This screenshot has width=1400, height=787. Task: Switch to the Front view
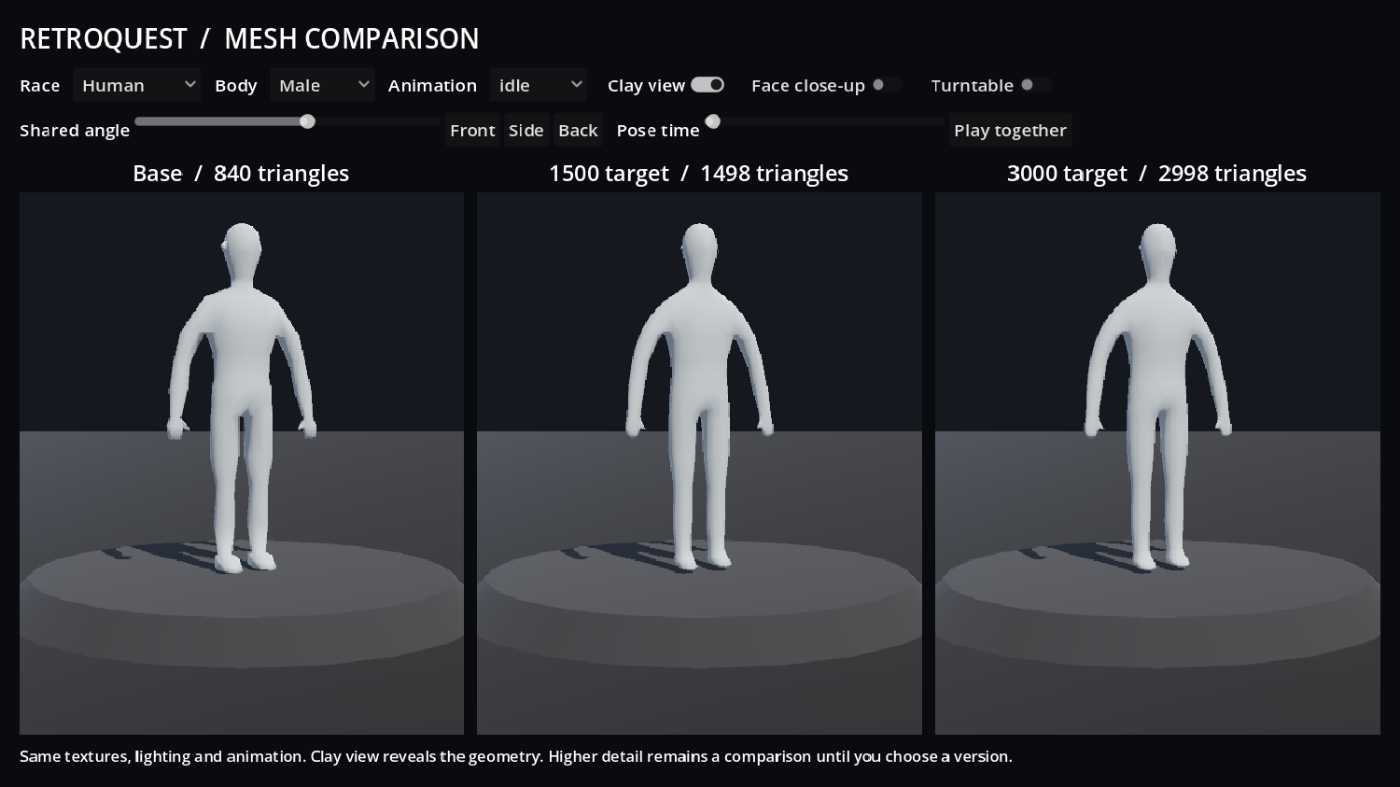[x=472, y=130]
